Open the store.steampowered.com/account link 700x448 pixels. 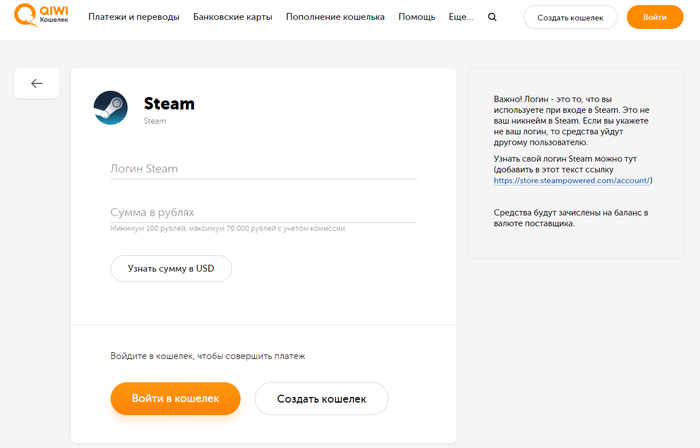point(571,180)
